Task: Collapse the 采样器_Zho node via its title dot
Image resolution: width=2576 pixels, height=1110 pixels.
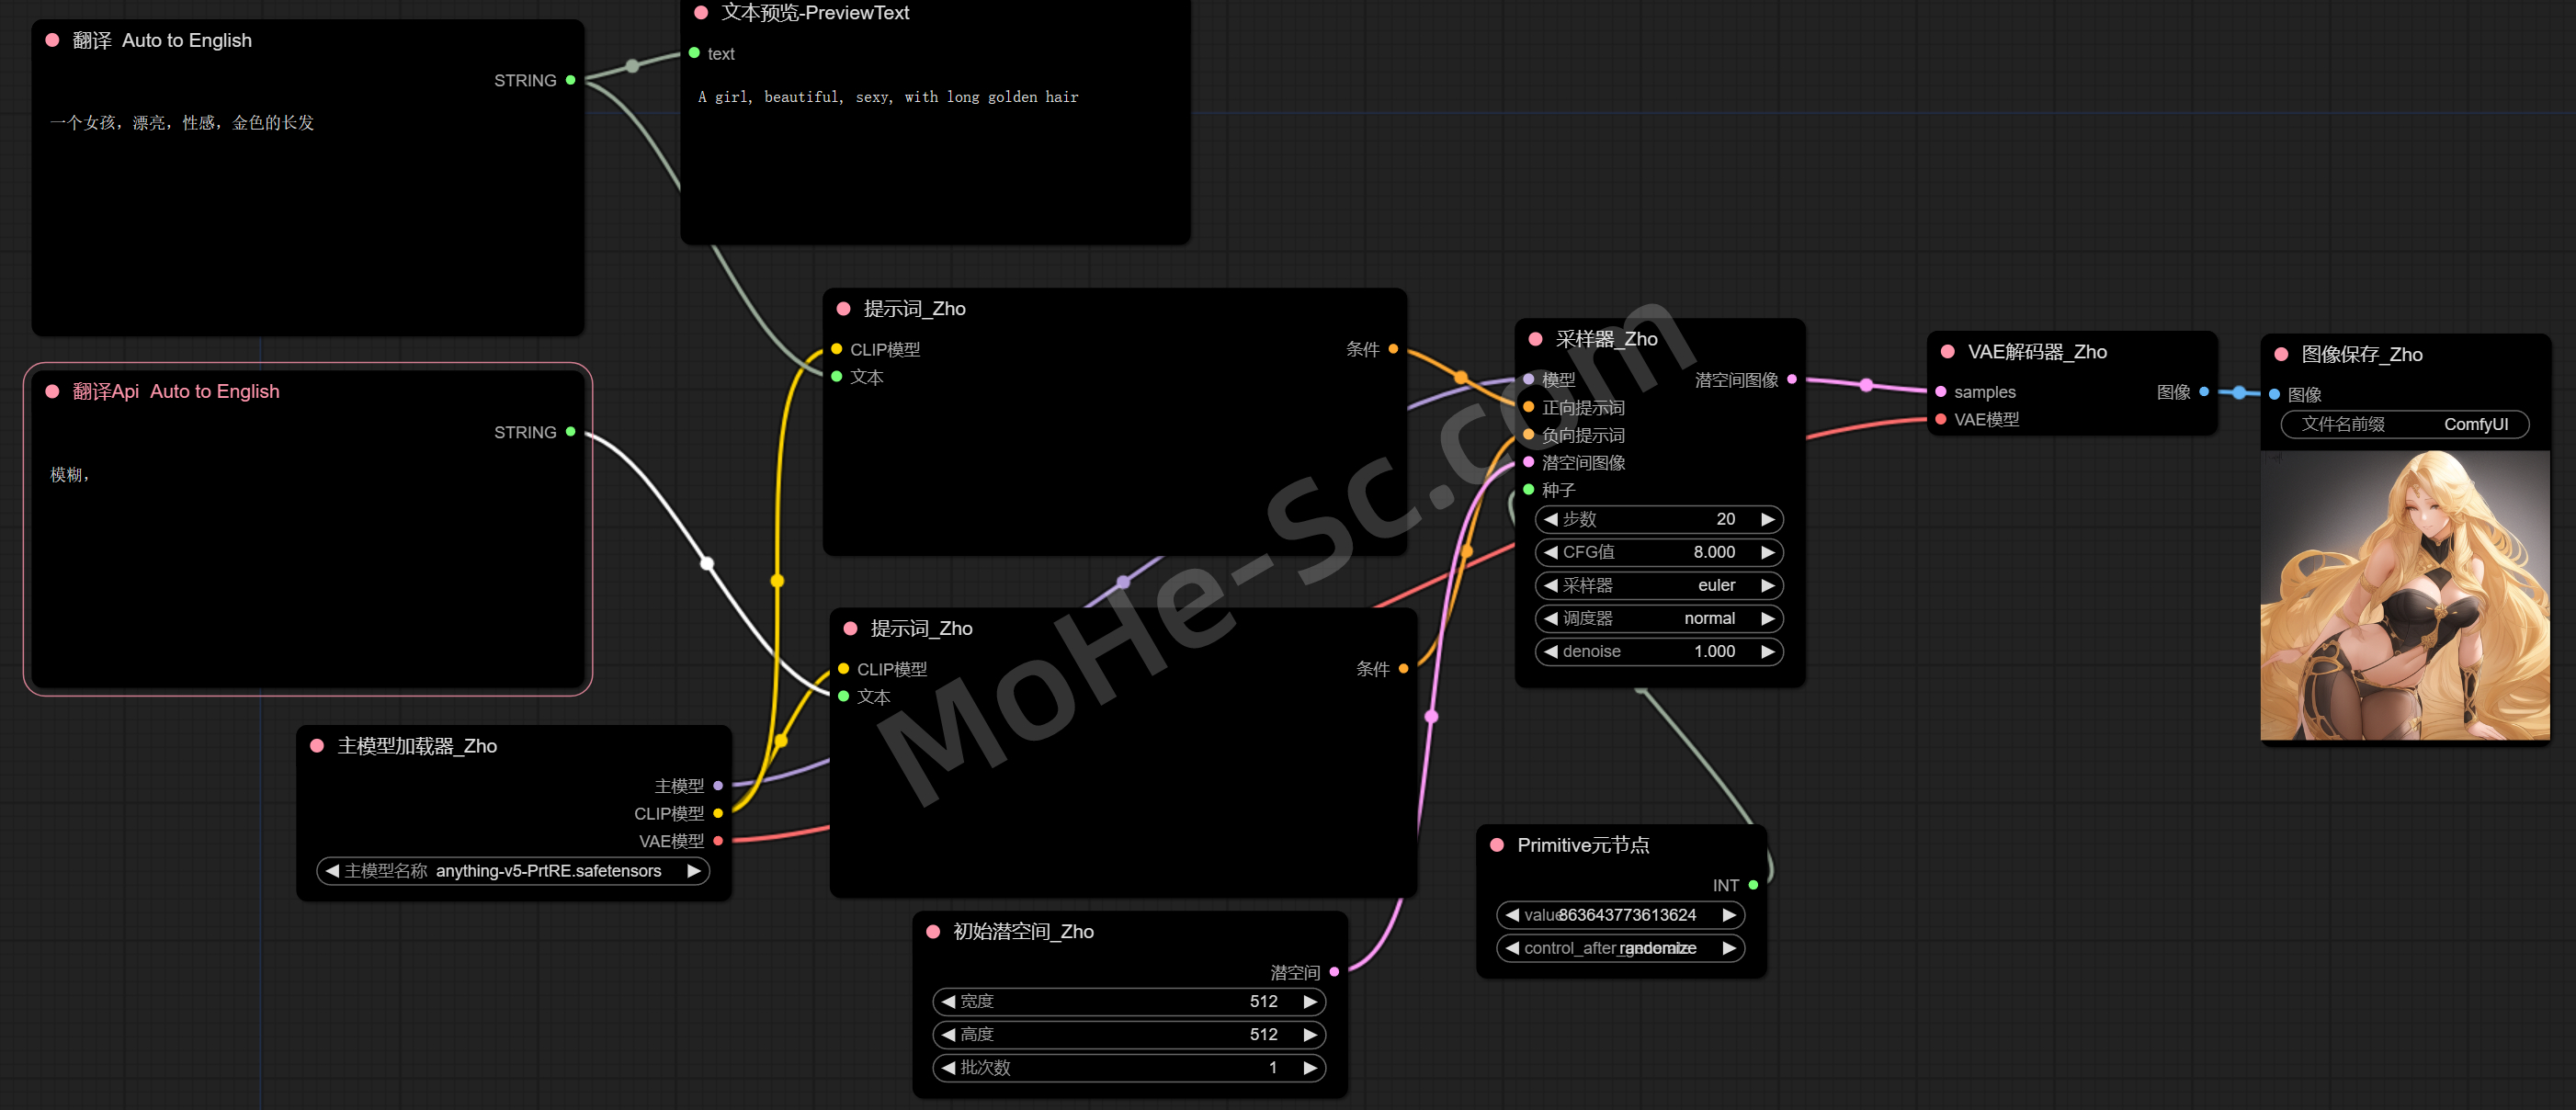Action: (x=1535, y=339)
